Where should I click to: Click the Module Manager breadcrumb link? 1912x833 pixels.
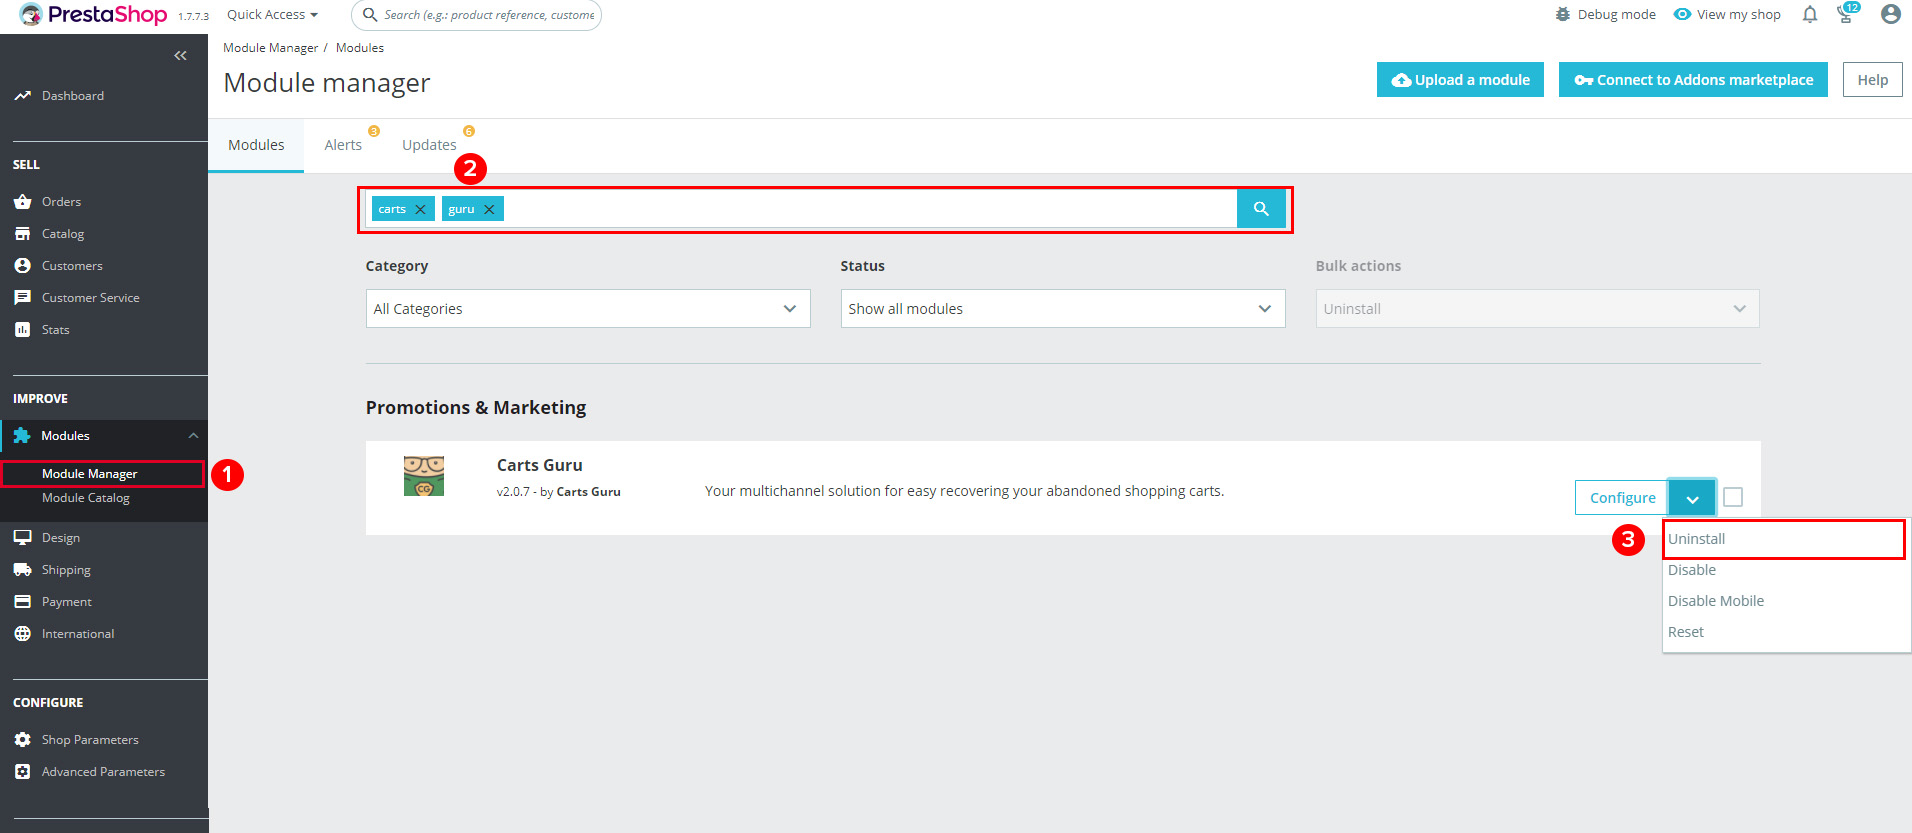270,48
